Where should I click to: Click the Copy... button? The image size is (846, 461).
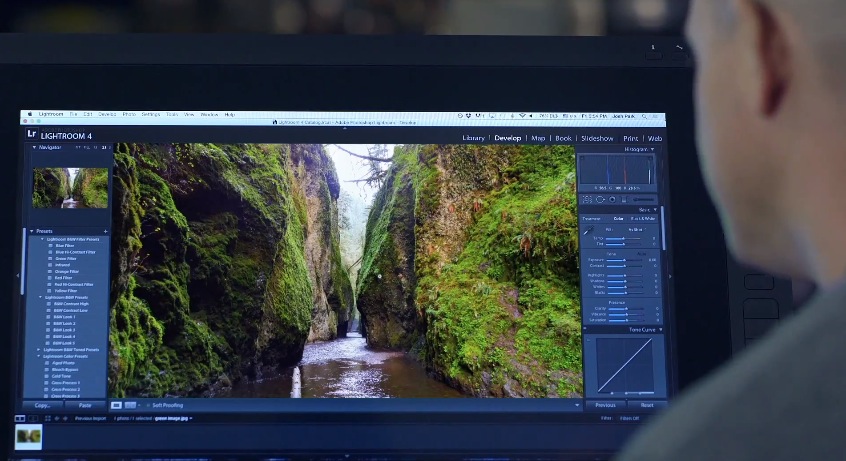[43, 405]
